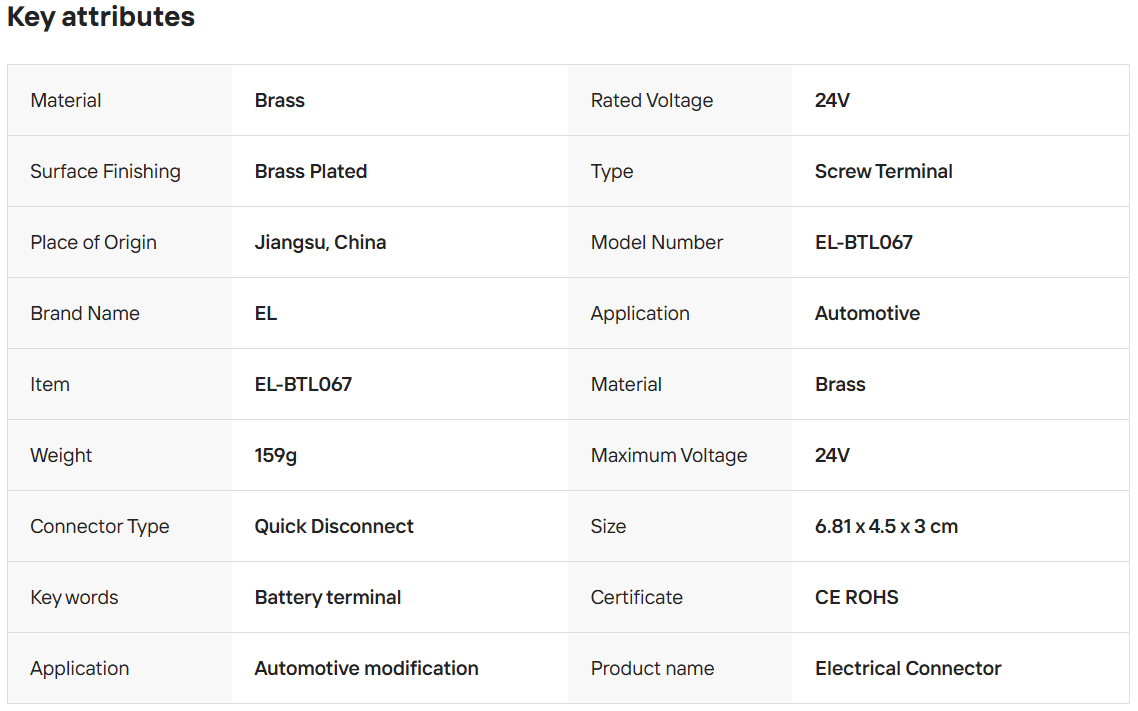Click the "Key attributes" heading
Image resolution: width=1138 pixels, height=711 pixels.
point(101,17)
